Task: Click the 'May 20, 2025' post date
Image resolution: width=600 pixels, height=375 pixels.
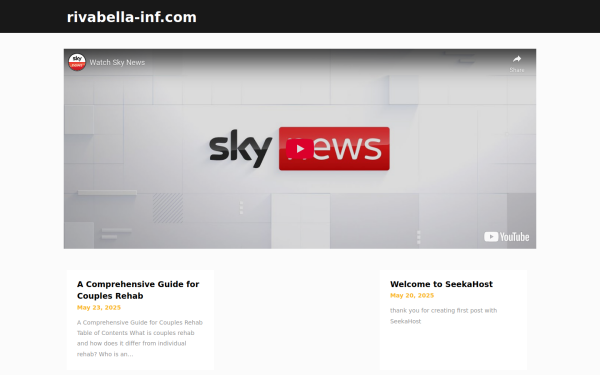Action: click(x=412, y=295)
